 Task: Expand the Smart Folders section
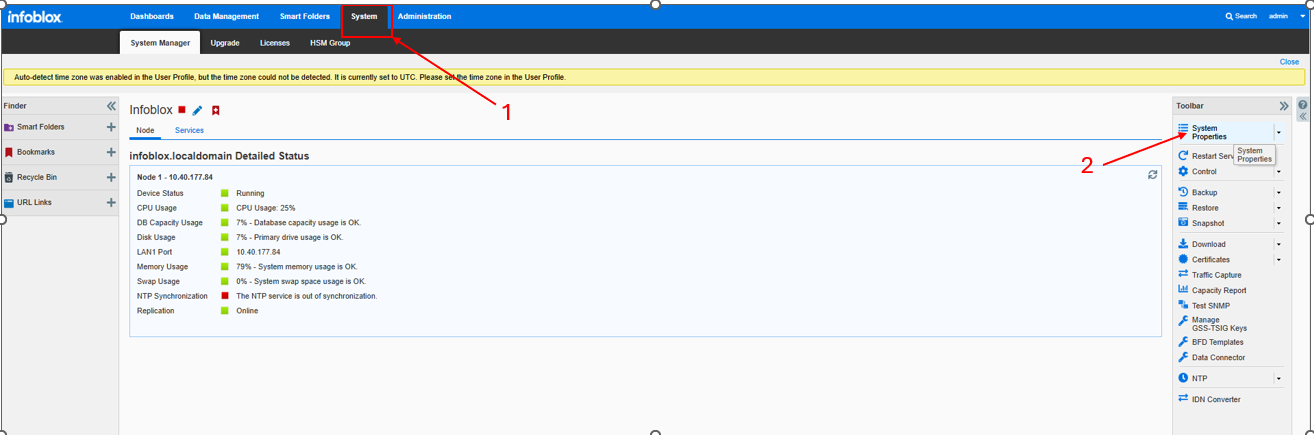pyautogui.click(x=111, y=127)
